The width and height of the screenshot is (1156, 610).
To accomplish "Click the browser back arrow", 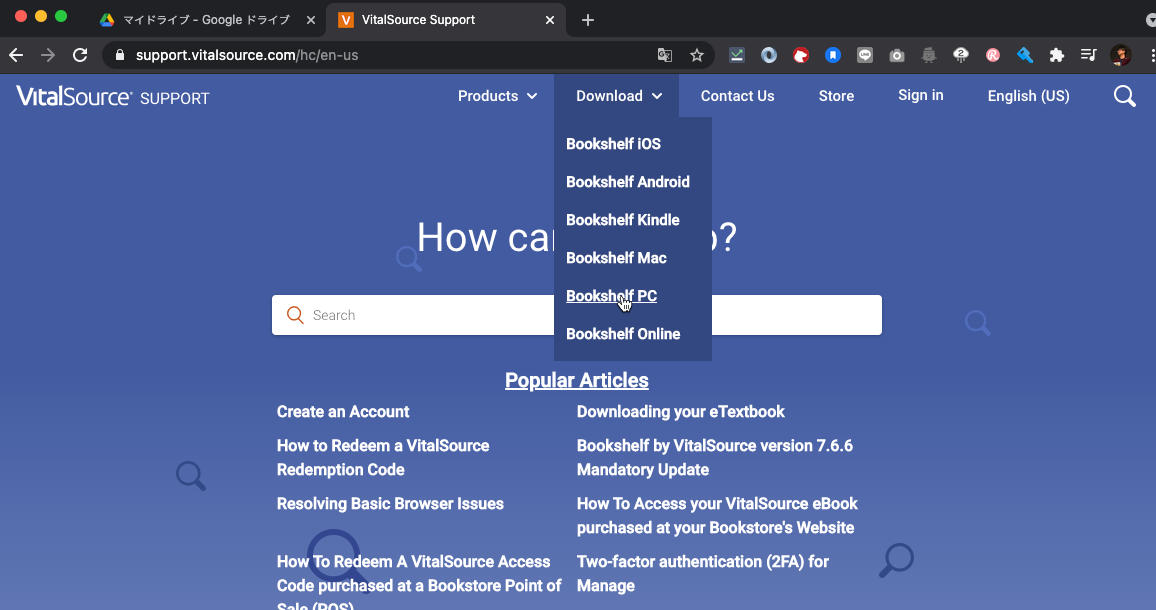I will pyautogui.click(x=15, y=55).
